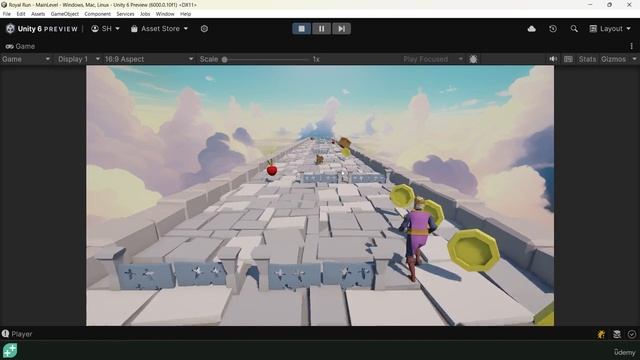640x360 pixels.
Task: Open the Assets menu
Action: [x=38, y=14]
